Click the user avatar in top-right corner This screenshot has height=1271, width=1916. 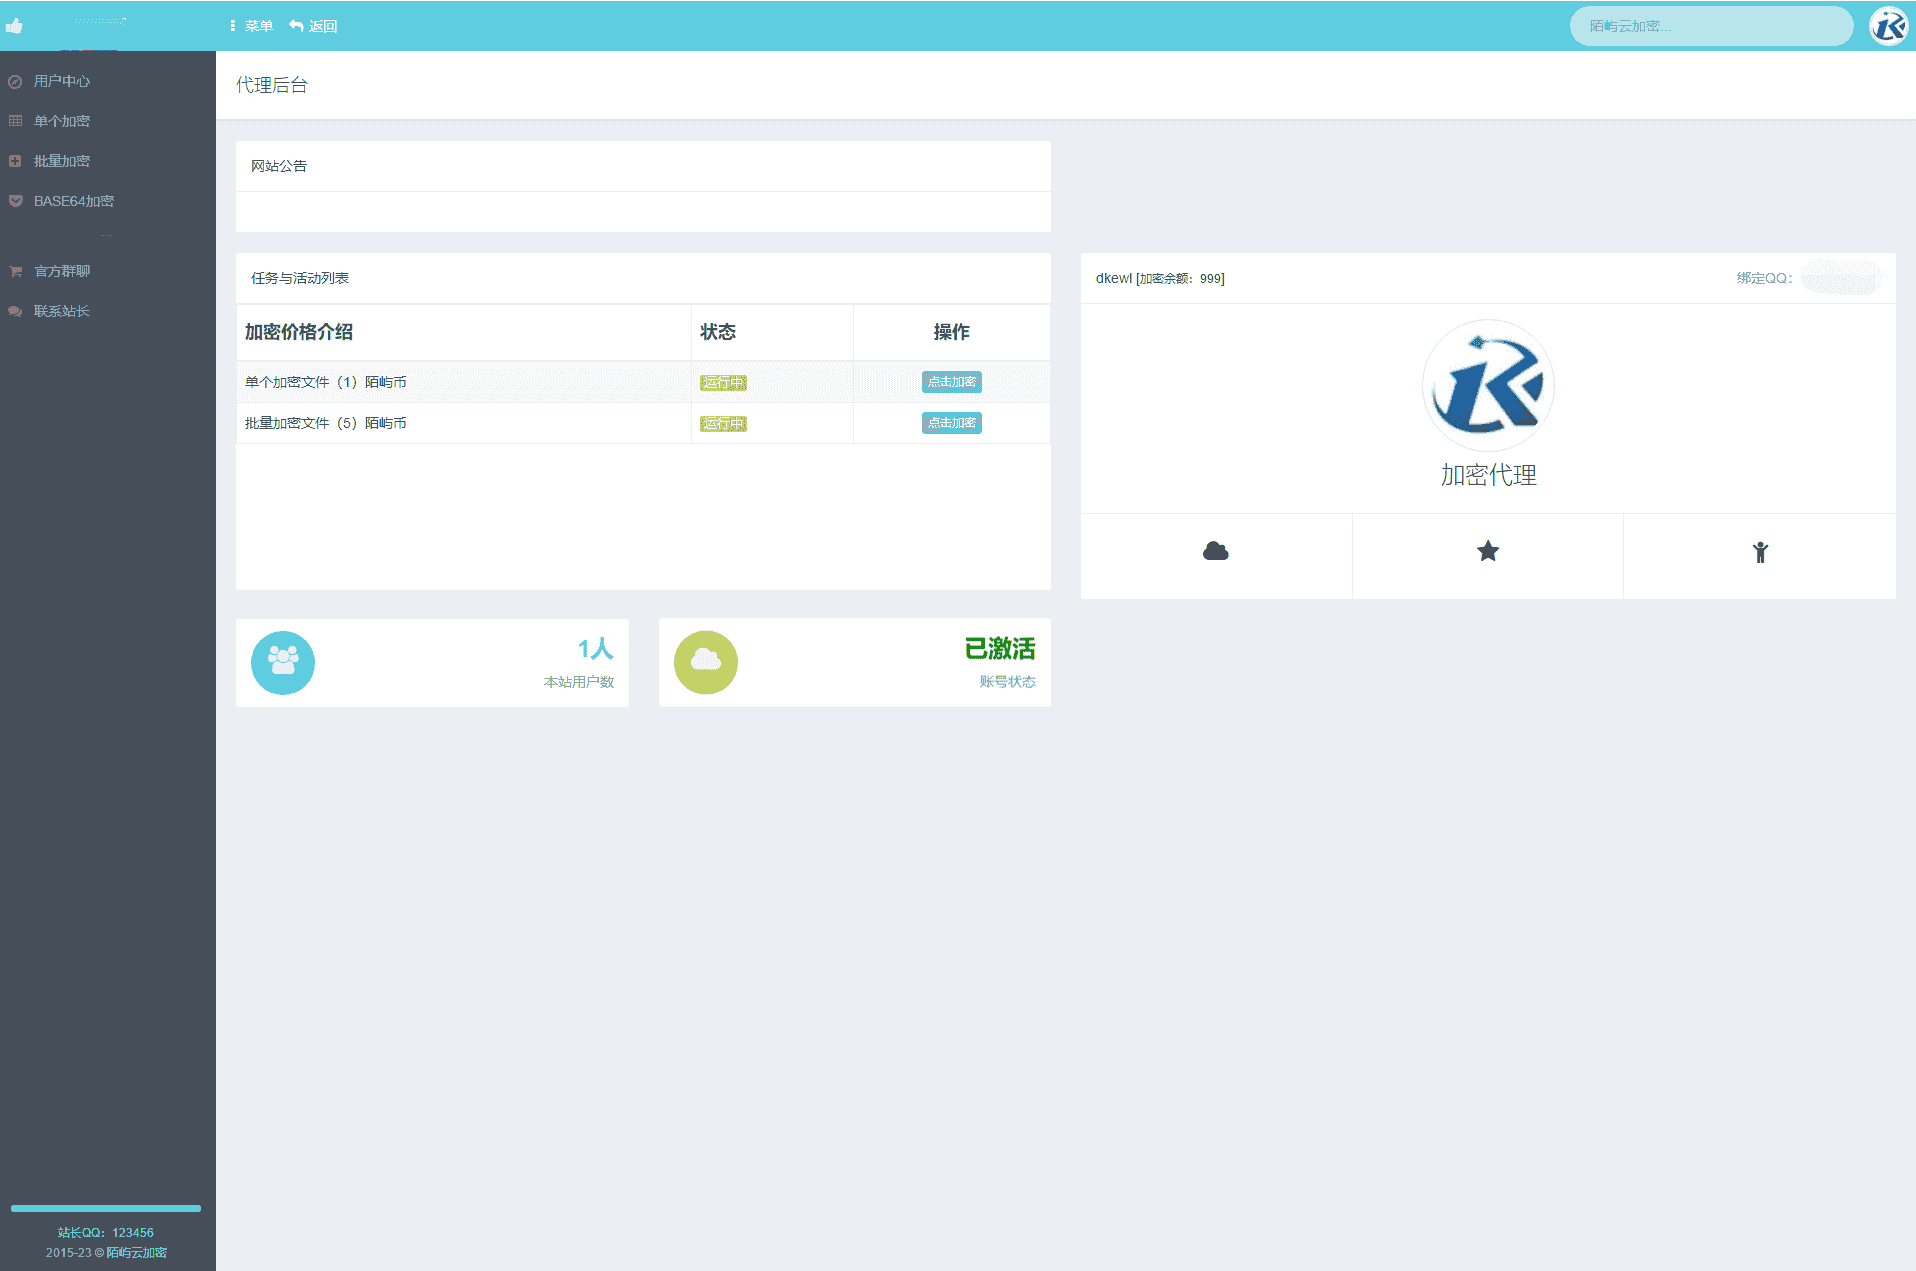coord(1888,26)
